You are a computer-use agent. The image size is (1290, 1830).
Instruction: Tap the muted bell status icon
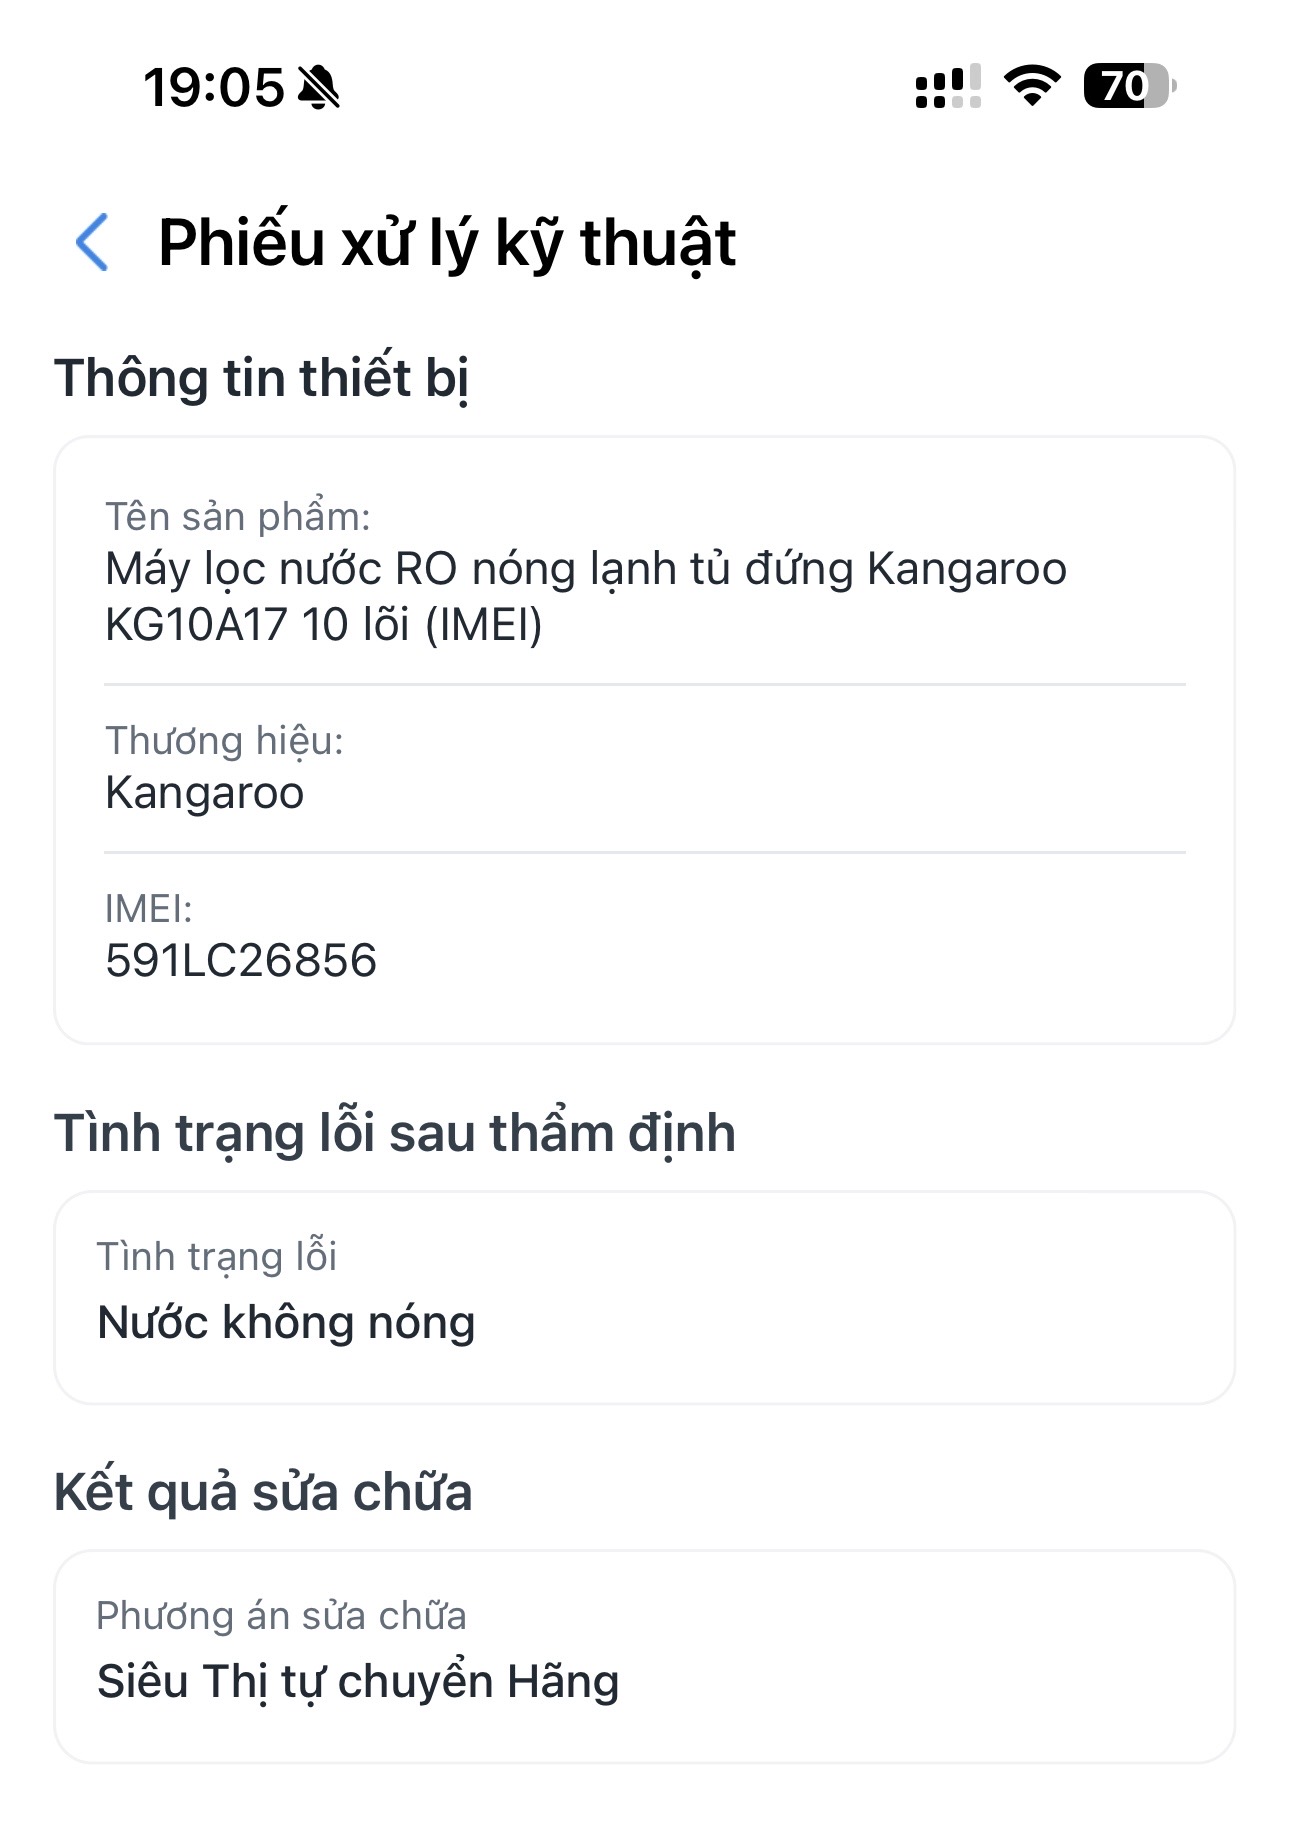click(x=320, y=87)
